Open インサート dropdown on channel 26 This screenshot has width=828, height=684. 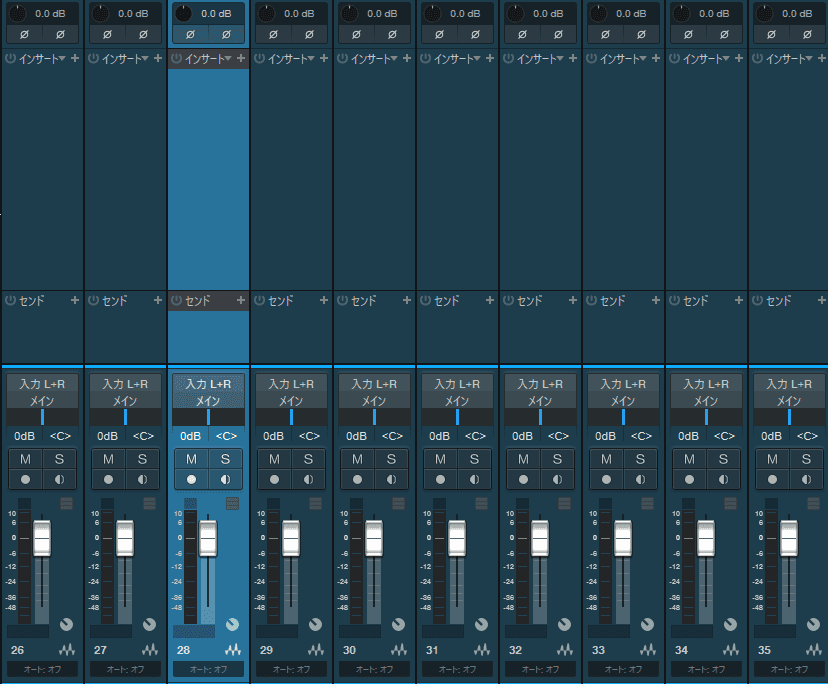(x=42, y=58)
